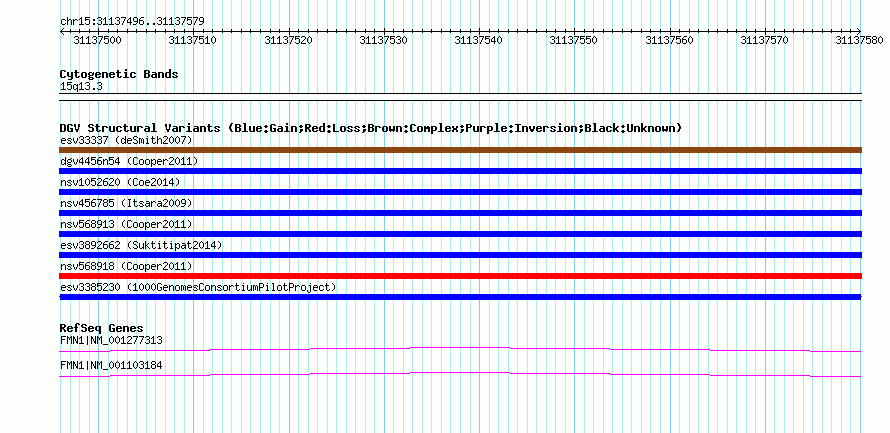Click the blue esv3892662 gain bar

[x=460, y=255]
